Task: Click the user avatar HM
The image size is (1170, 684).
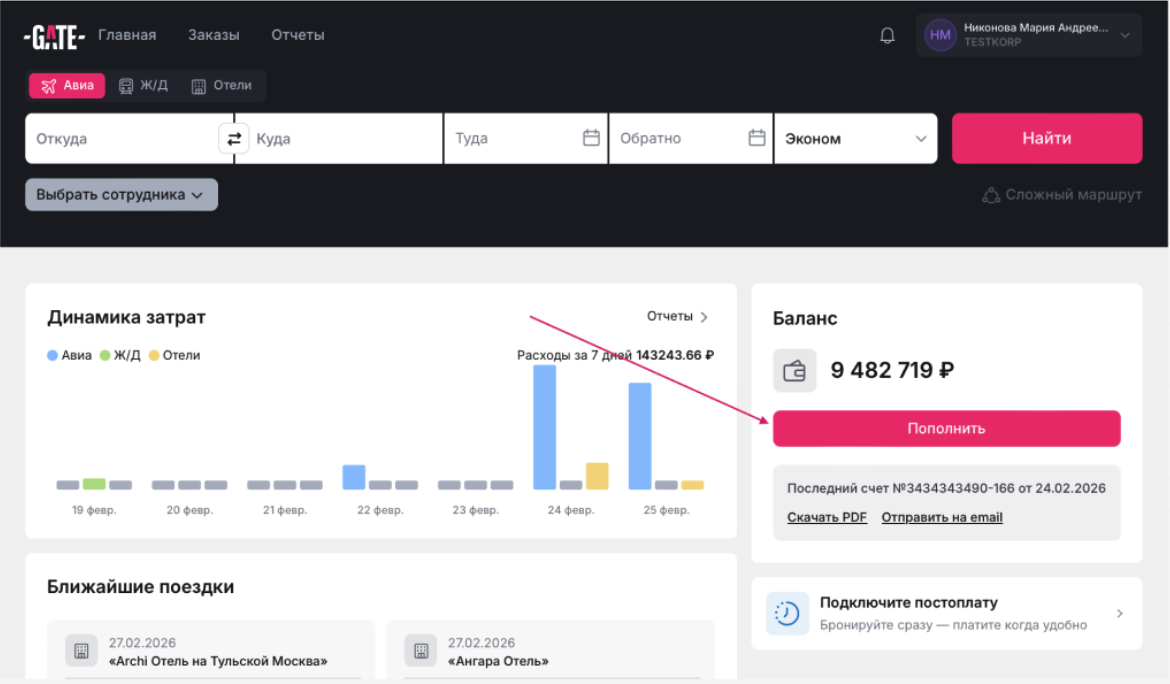Action: 940,35
